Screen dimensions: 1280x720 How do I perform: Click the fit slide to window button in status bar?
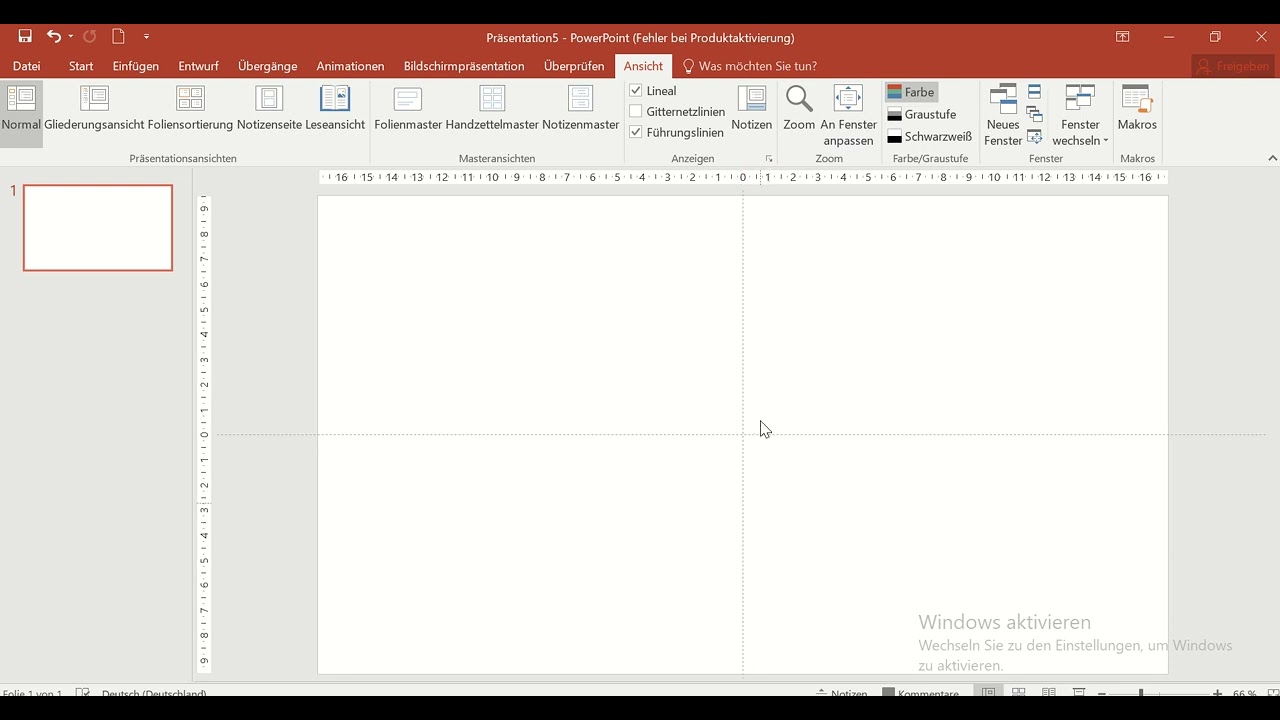(1273, 693)
